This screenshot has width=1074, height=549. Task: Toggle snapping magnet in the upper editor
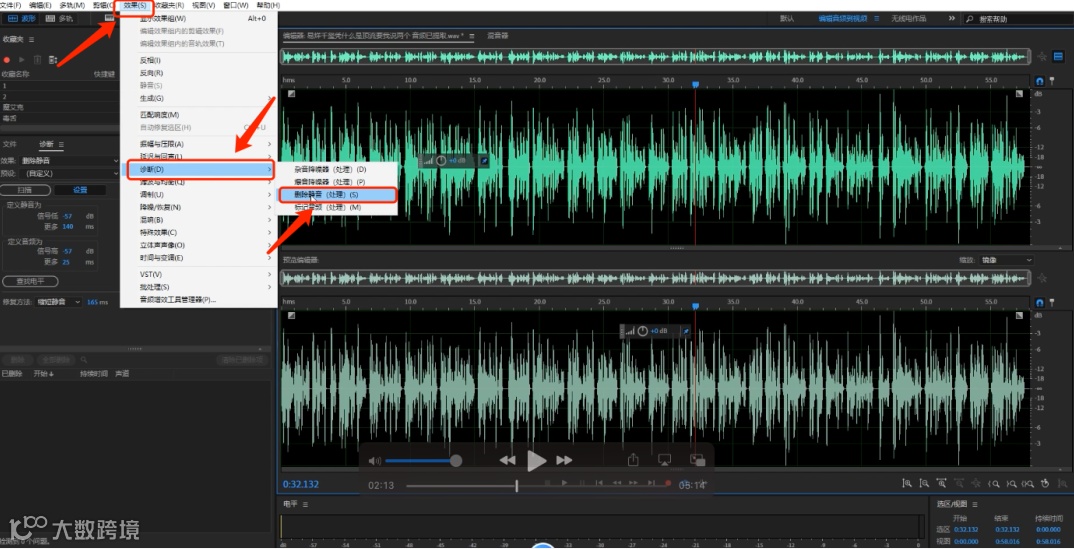(x=1039, y=81)
